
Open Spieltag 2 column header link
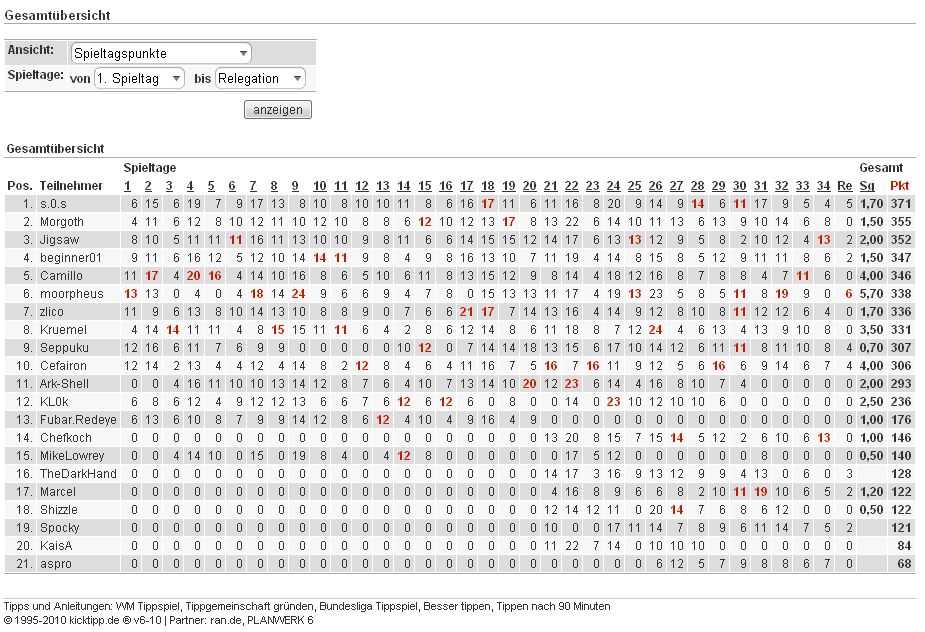point(148,186)
